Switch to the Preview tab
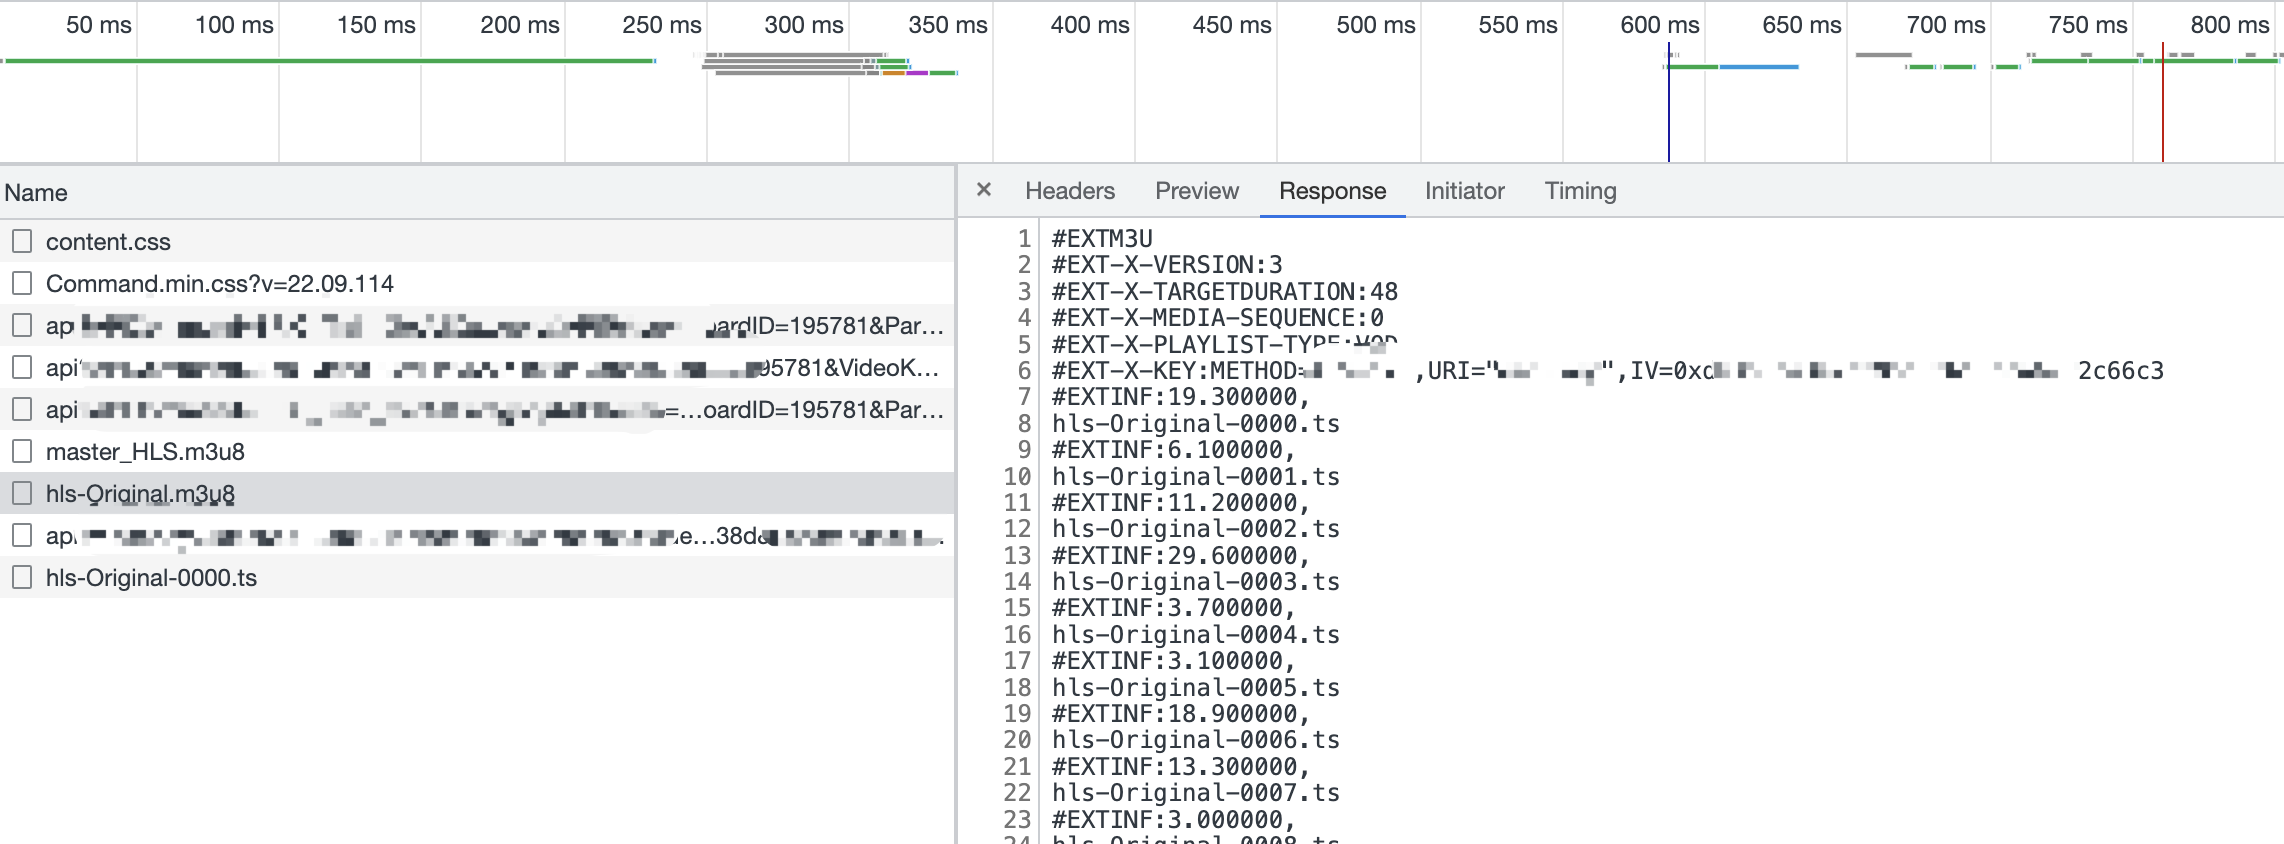Viewport: 2284px width, 844px height. pos(1197,191)
